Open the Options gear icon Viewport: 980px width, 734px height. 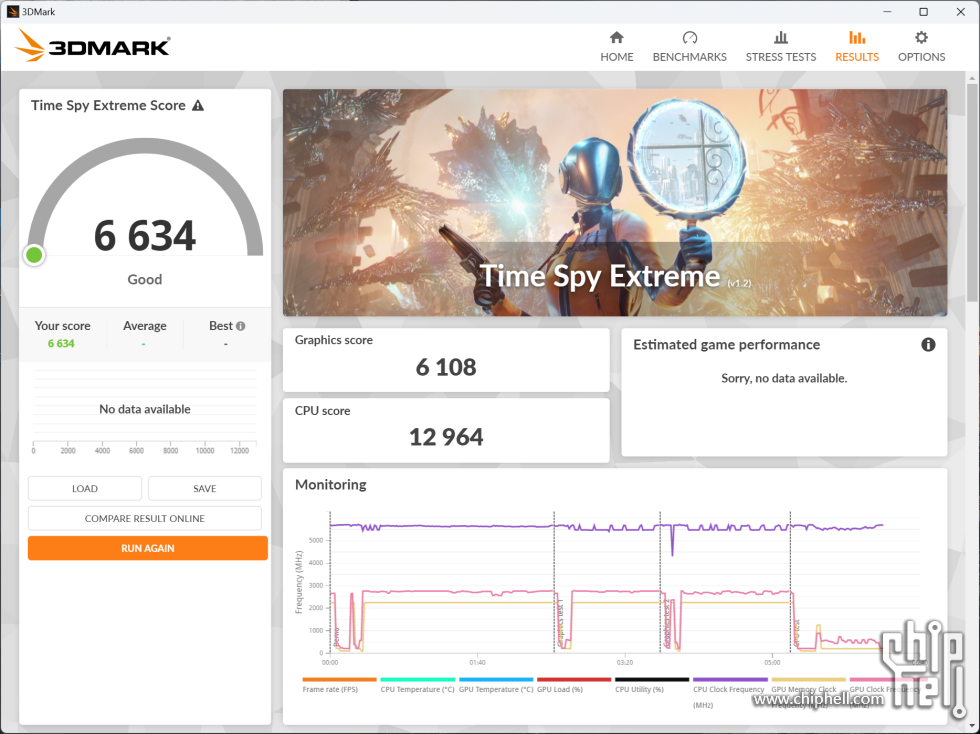point(921,38)
